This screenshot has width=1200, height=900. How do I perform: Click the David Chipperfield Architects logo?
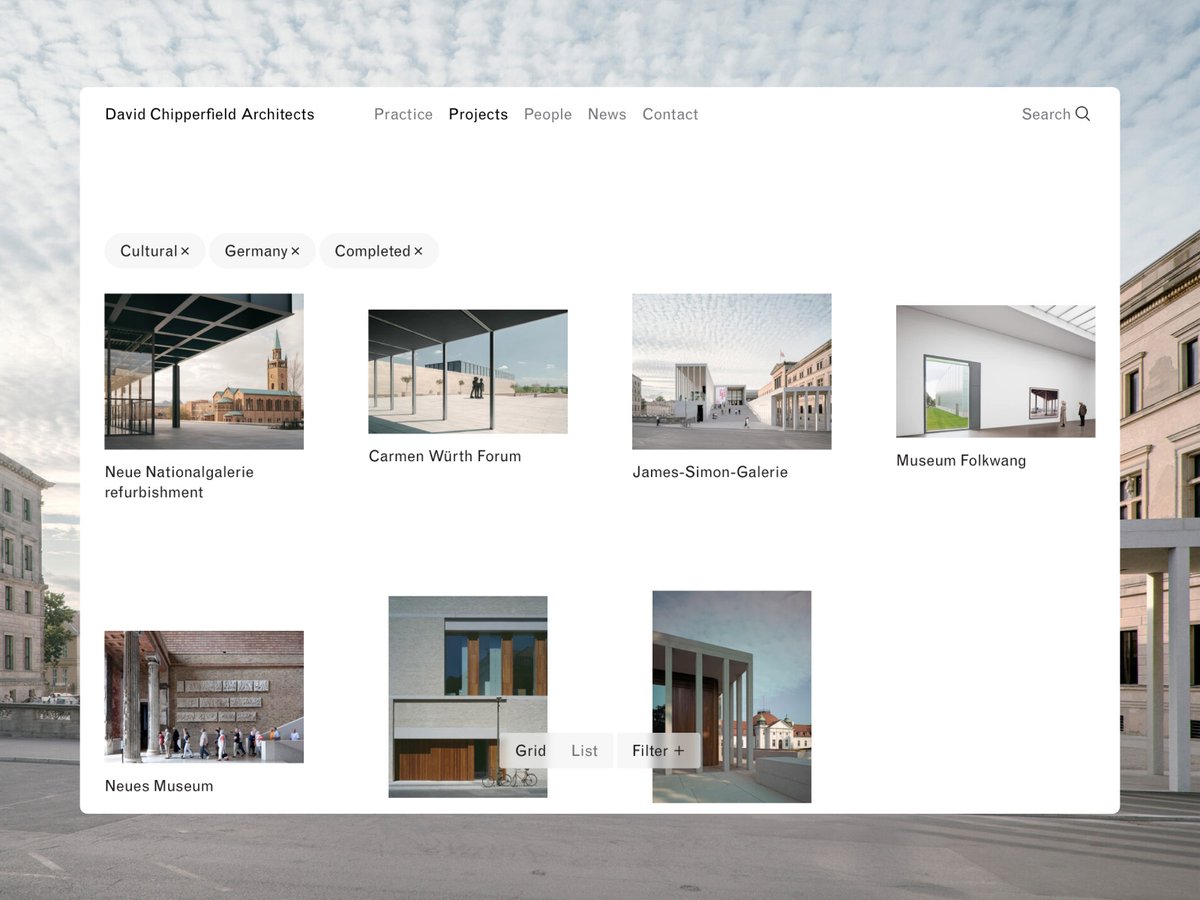pyautogui.click(x=210, y=114)
